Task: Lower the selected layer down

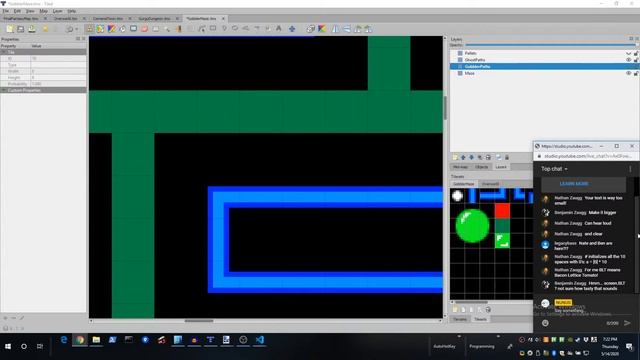Action: coord(471,158)
